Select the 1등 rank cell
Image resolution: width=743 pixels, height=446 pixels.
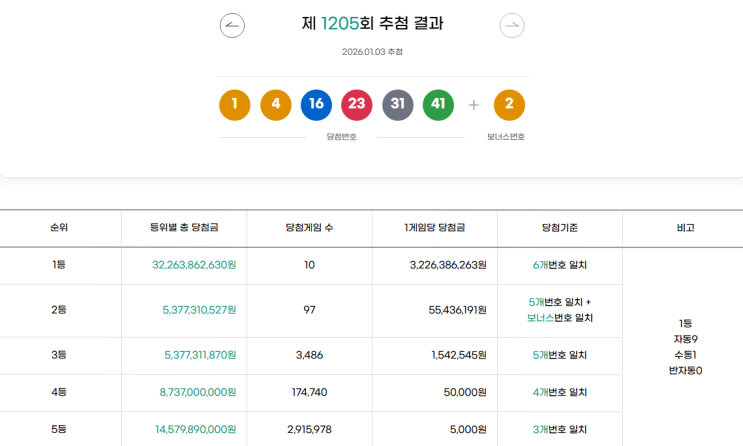pos(59,265)
